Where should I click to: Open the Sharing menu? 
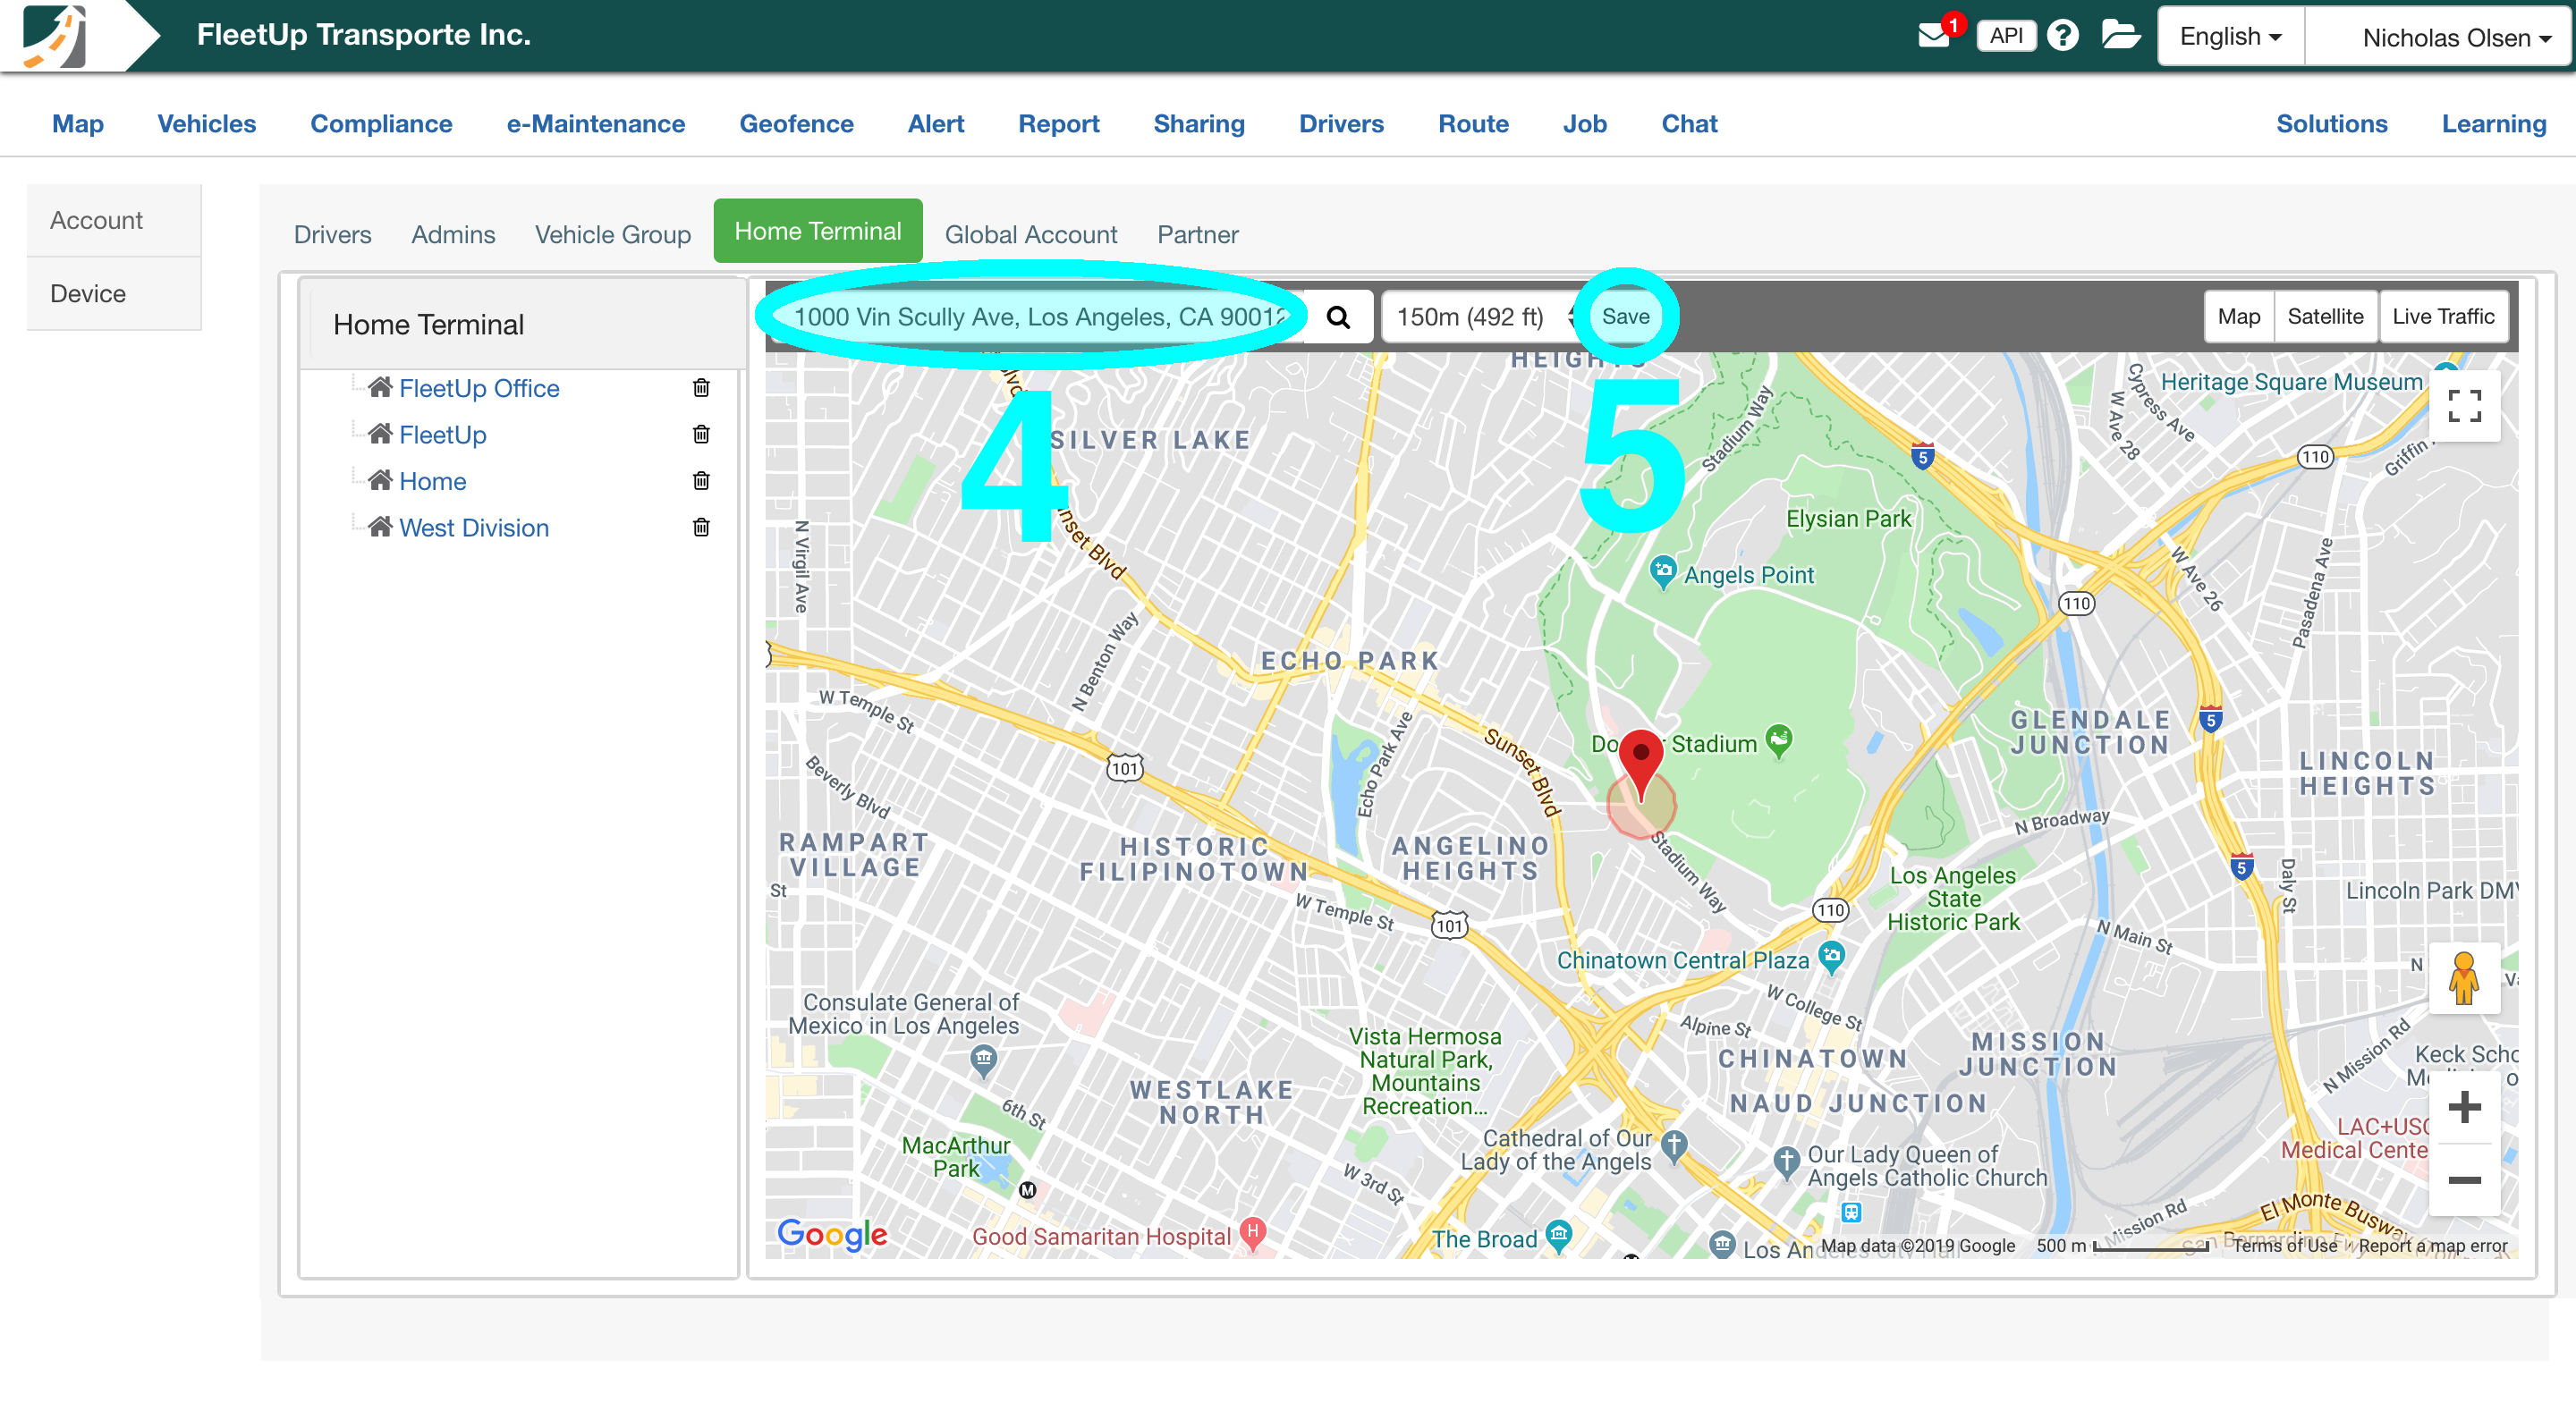tap(1199, 124)
